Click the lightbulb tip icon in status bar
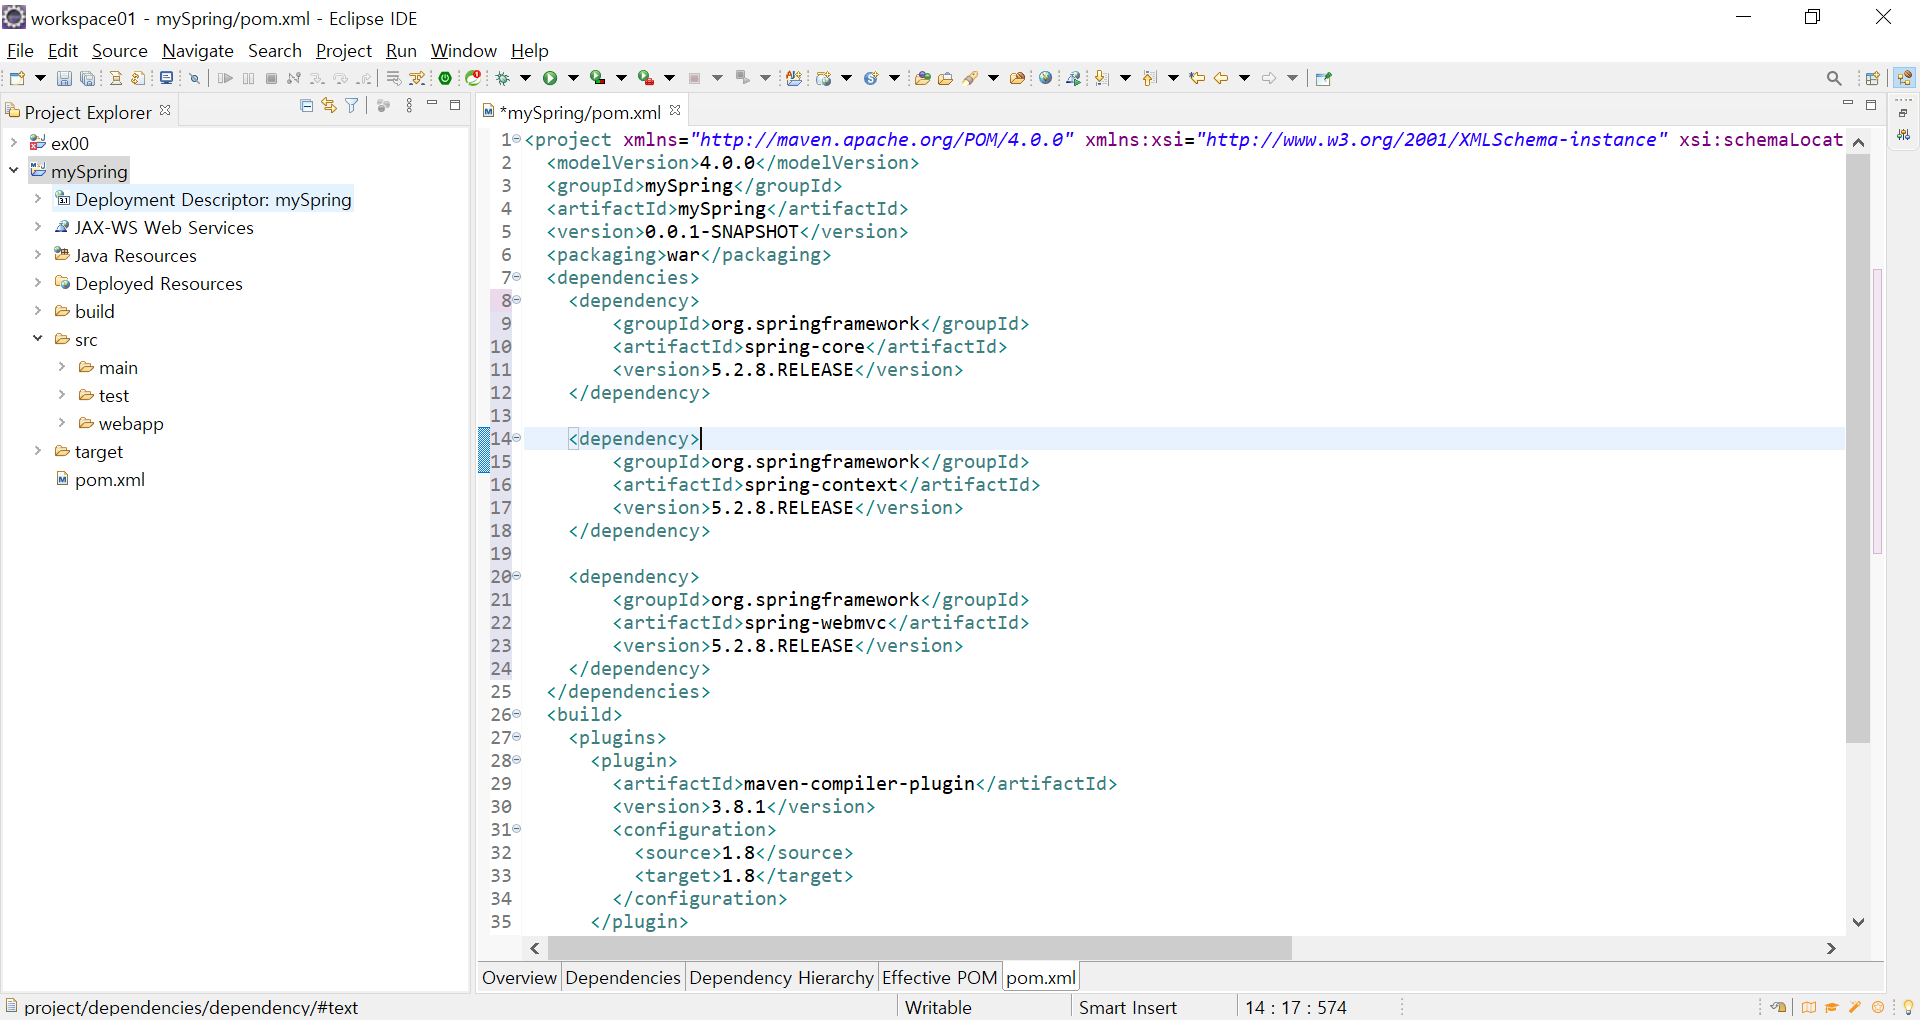This screenshot has height=1020, width=1920. click(1908, 1007)
